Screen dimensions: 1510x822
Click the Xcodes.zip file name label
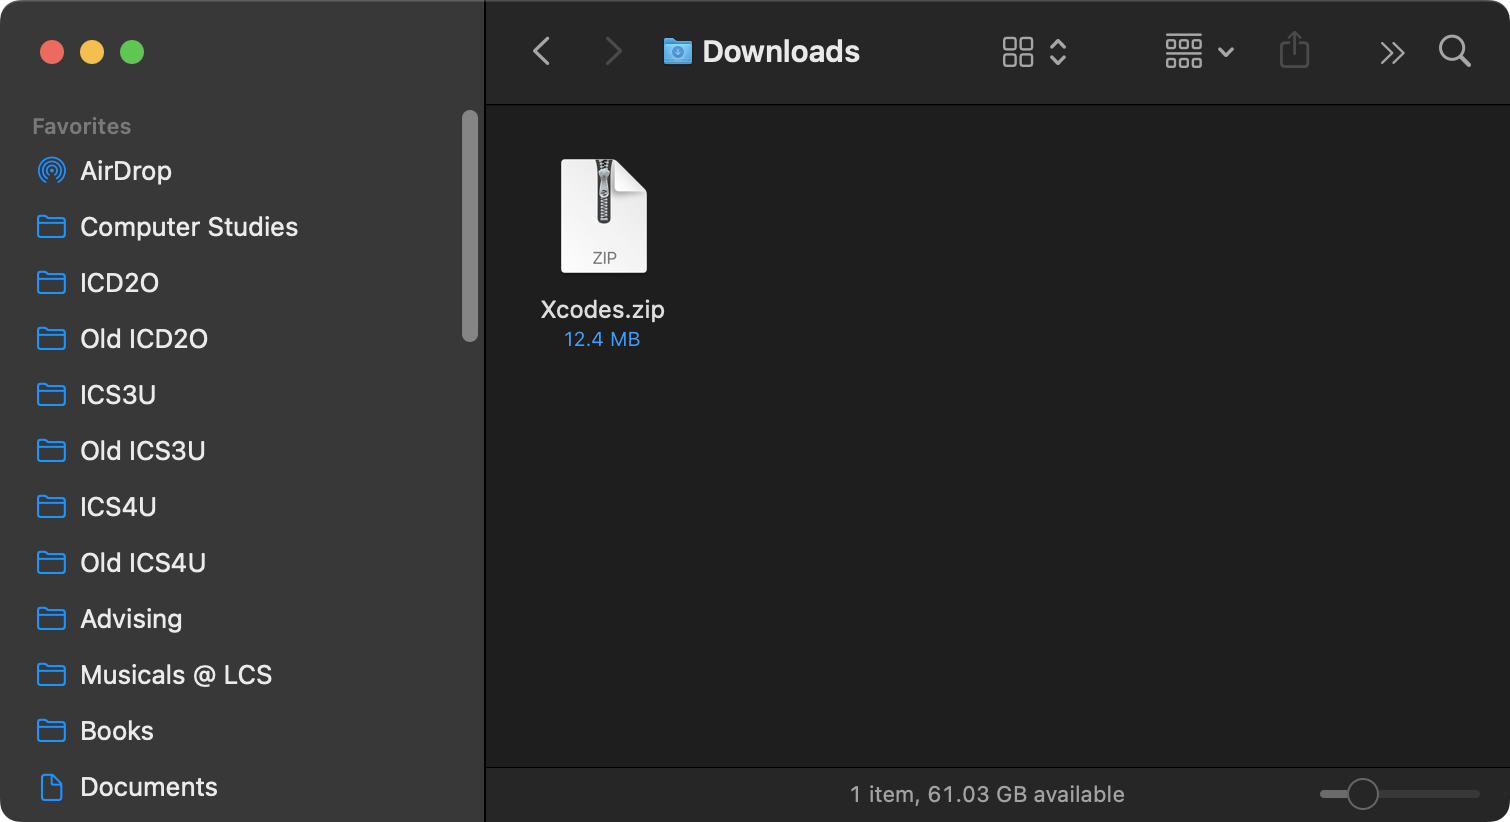click(x=602, y=309)
